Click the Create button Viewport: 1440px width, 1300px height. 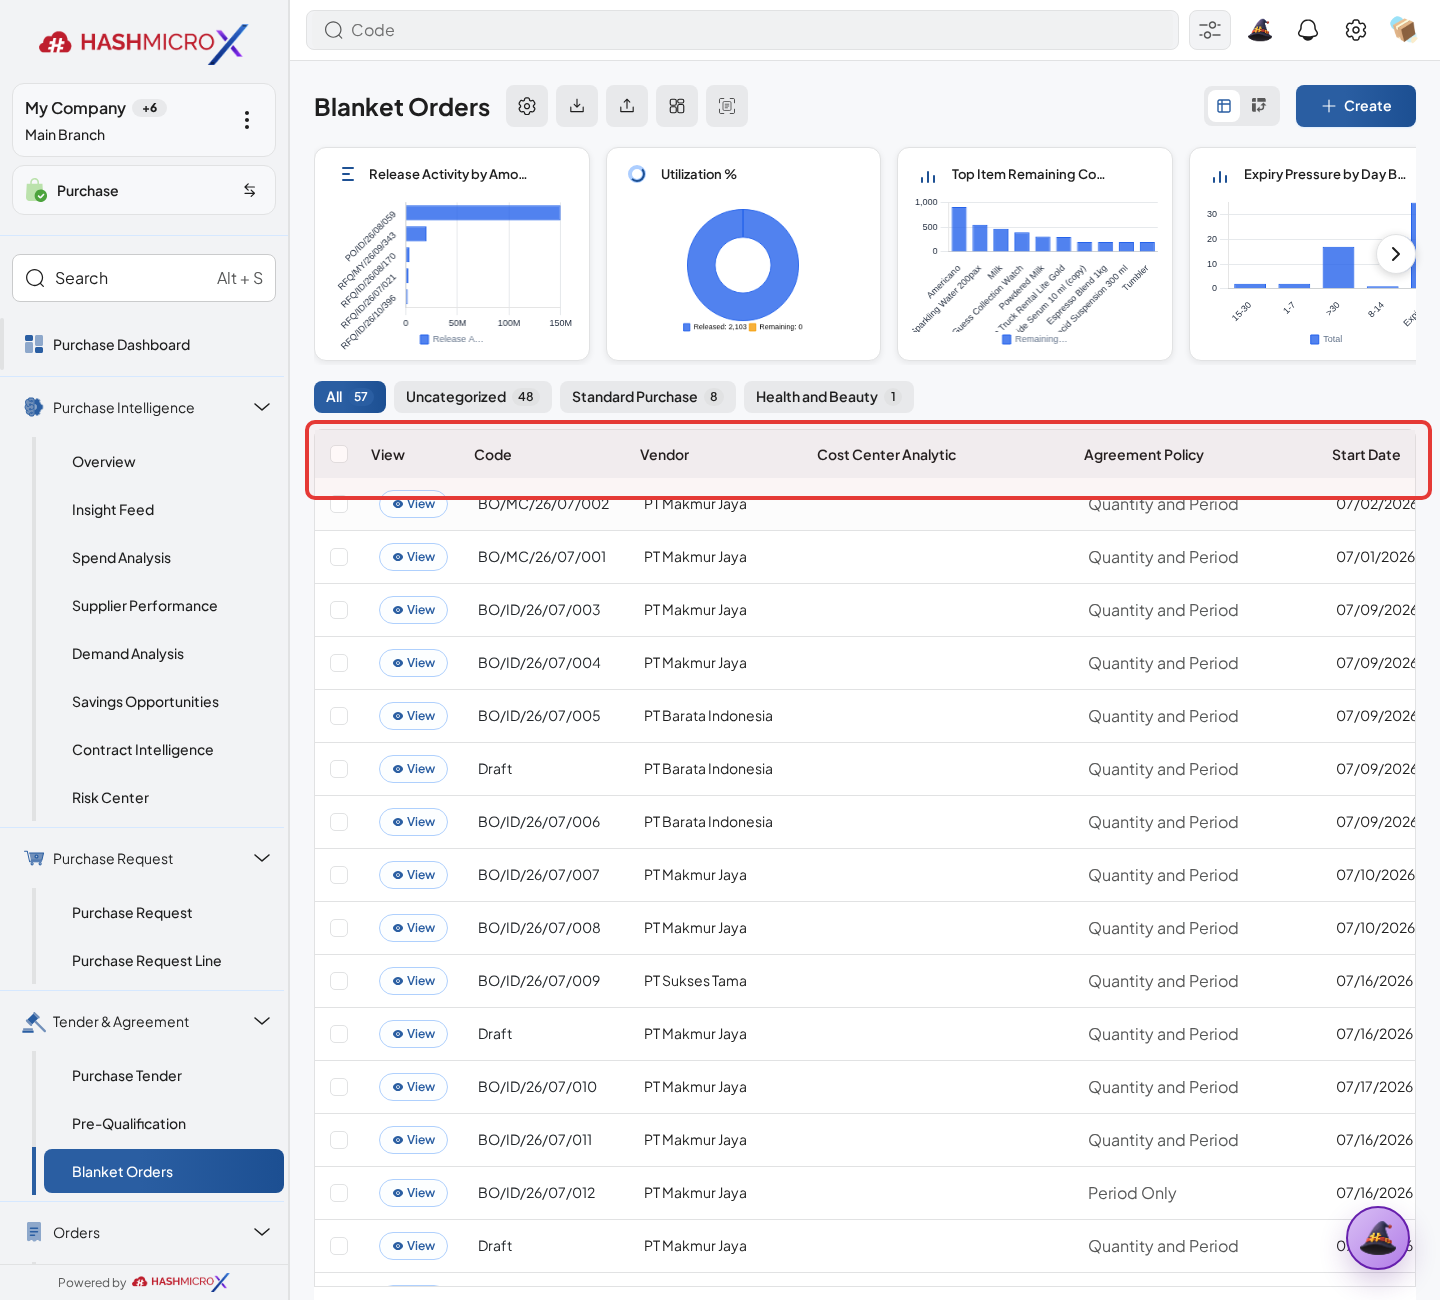[1356, 106]
